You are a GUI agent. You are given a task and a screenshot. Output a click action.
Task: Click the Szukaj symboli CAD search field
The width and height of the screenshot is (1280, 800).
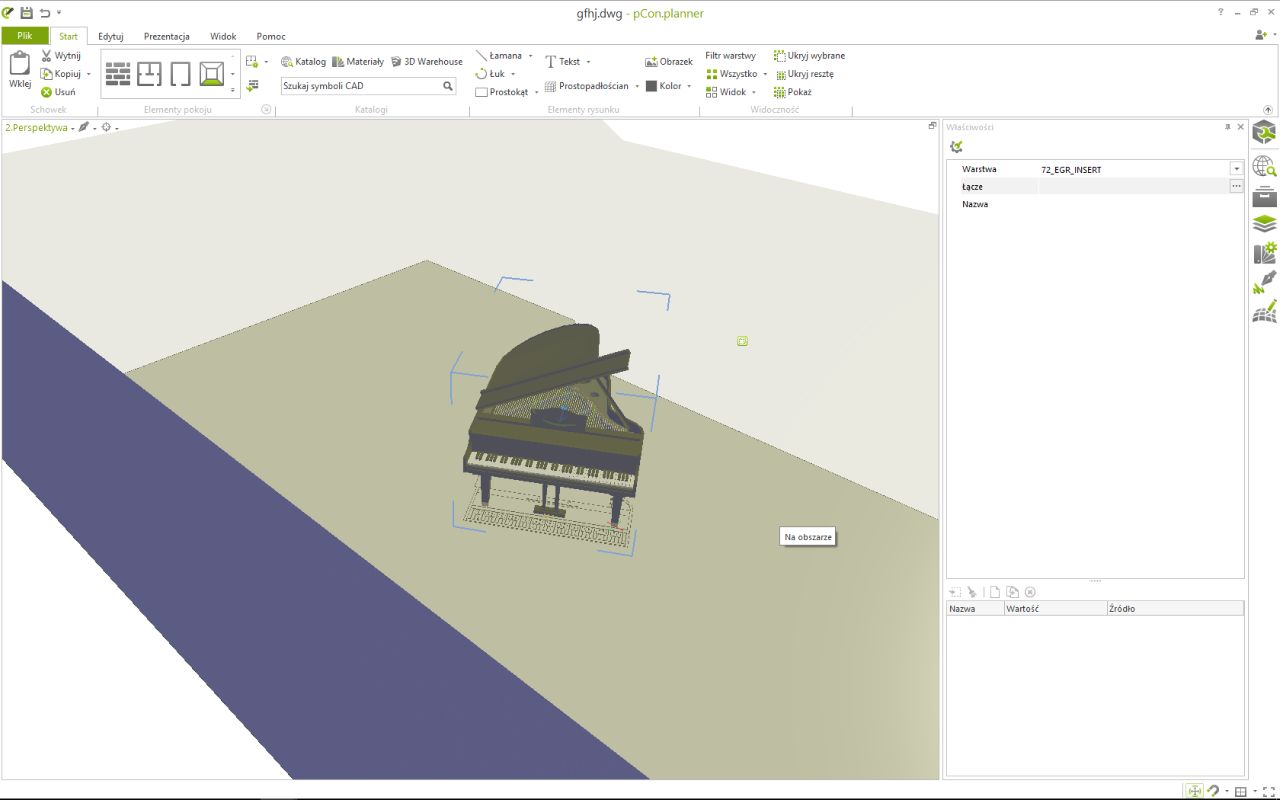click(x=360, y=86)
